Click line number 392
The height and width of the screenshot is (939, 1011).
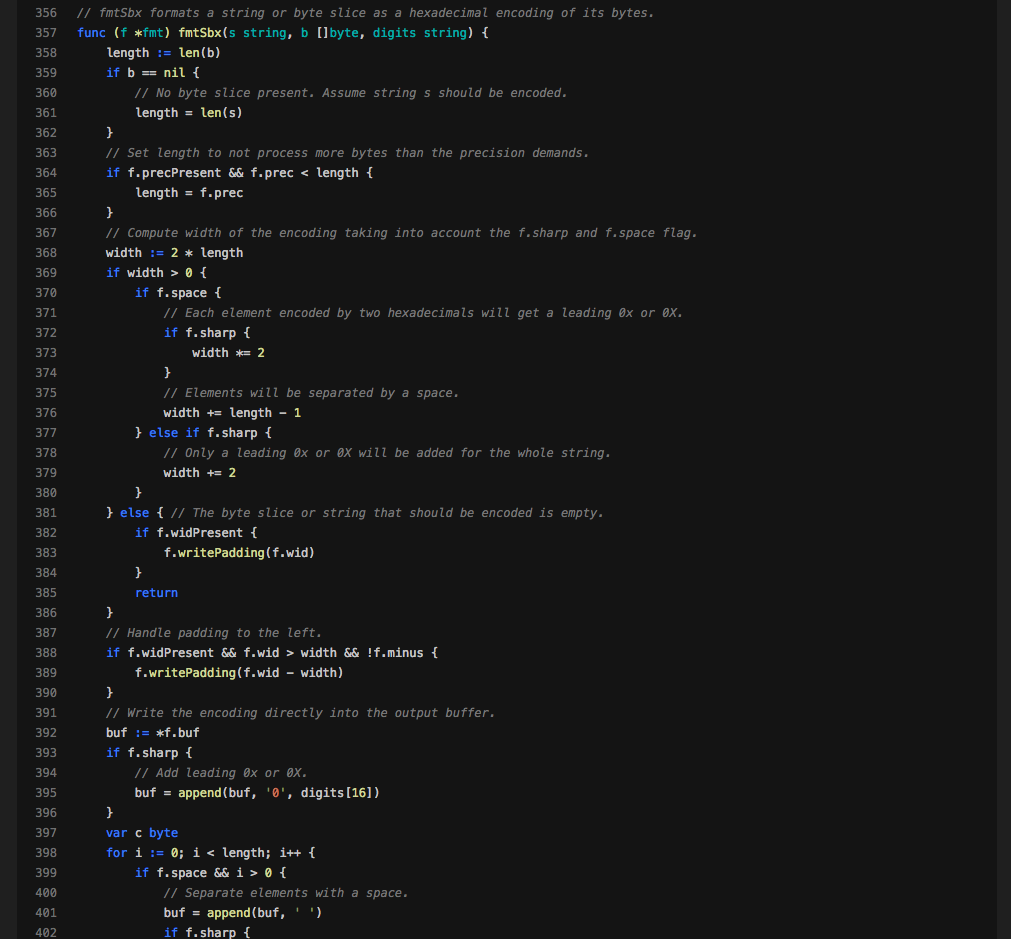tap(46, 732)
